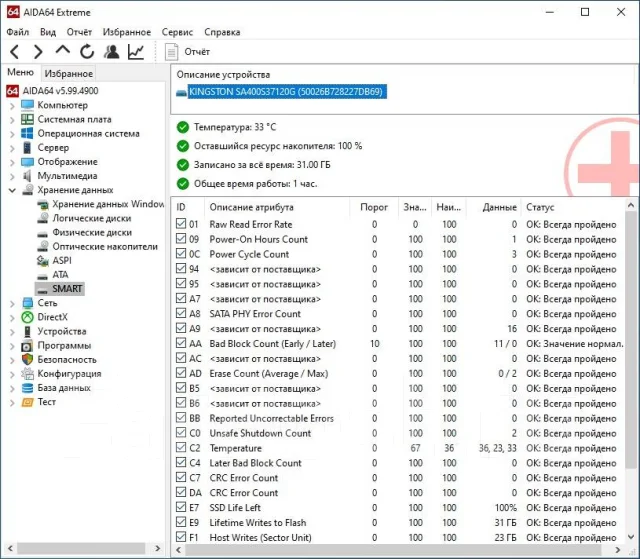640x559 pixels.
Task: Toggle the 09 Power-On Hours Count checkbox
Action: click(181, 238)
